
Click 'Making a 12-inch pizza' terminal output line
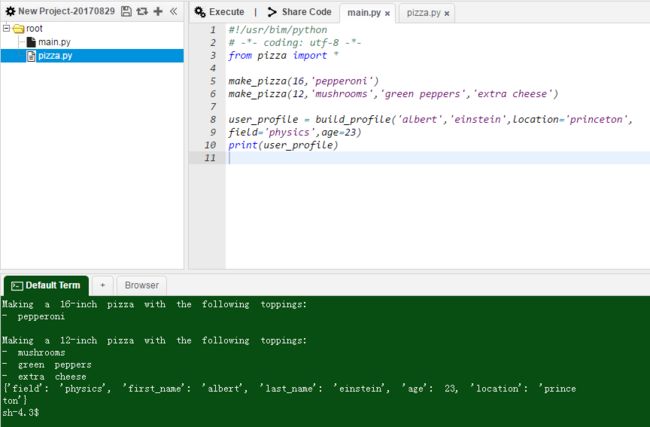[x=154, y=340]
